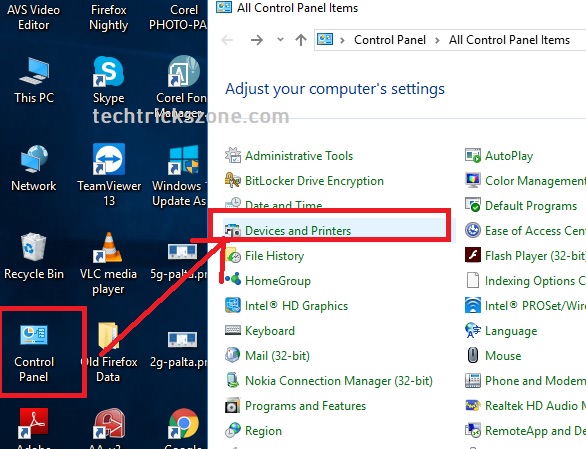
Task: Select the Control Panel breadcrumb
Action: pos(390,40)
